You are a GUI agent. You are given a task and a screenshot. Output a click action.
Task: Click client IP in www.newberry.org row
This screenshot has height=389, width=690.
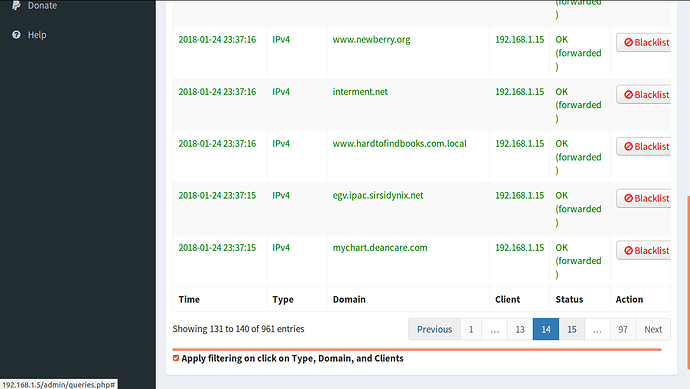(x=520, y=40)
